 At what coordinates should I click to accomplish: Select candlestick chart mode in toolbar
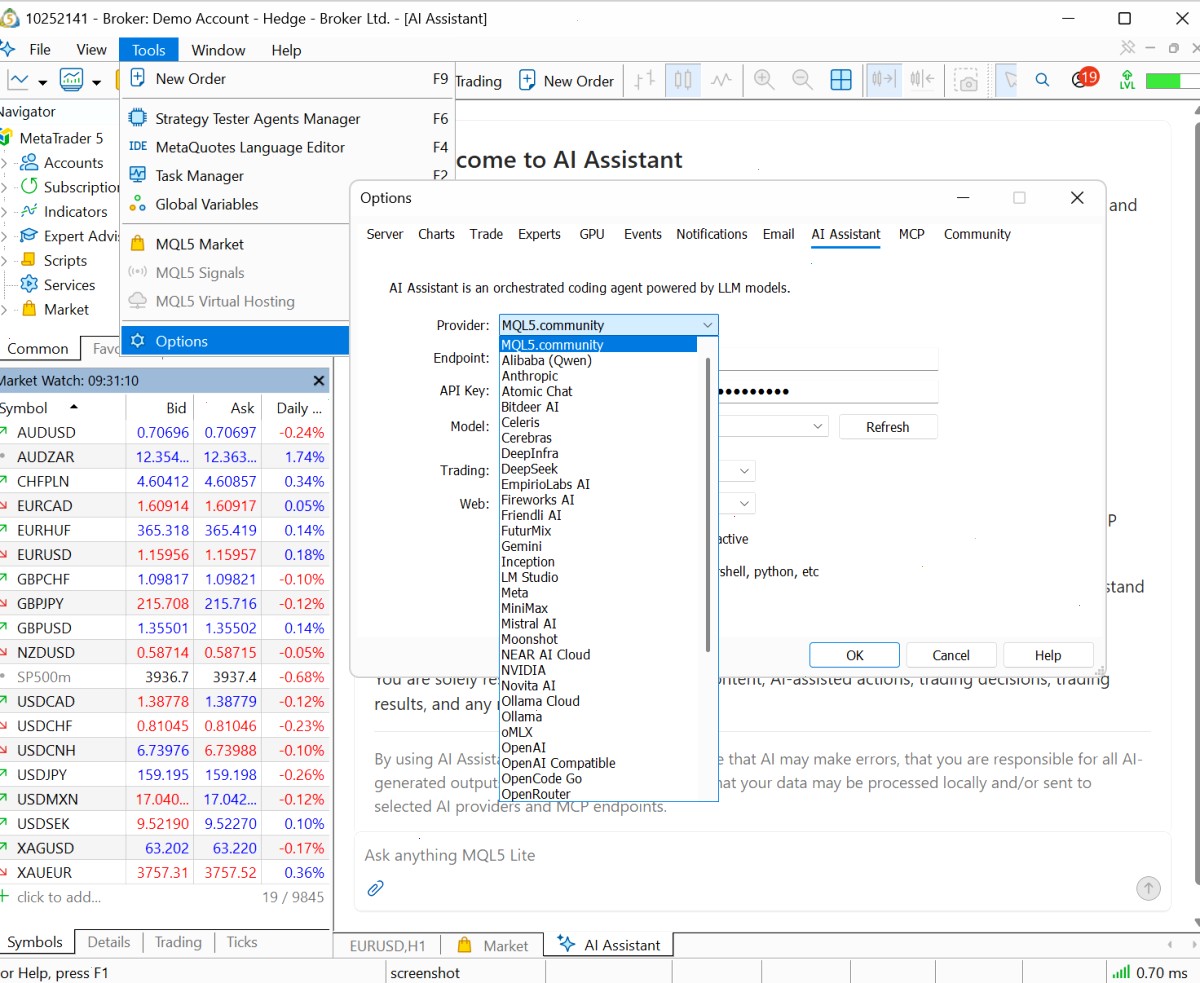coord(683,81)
